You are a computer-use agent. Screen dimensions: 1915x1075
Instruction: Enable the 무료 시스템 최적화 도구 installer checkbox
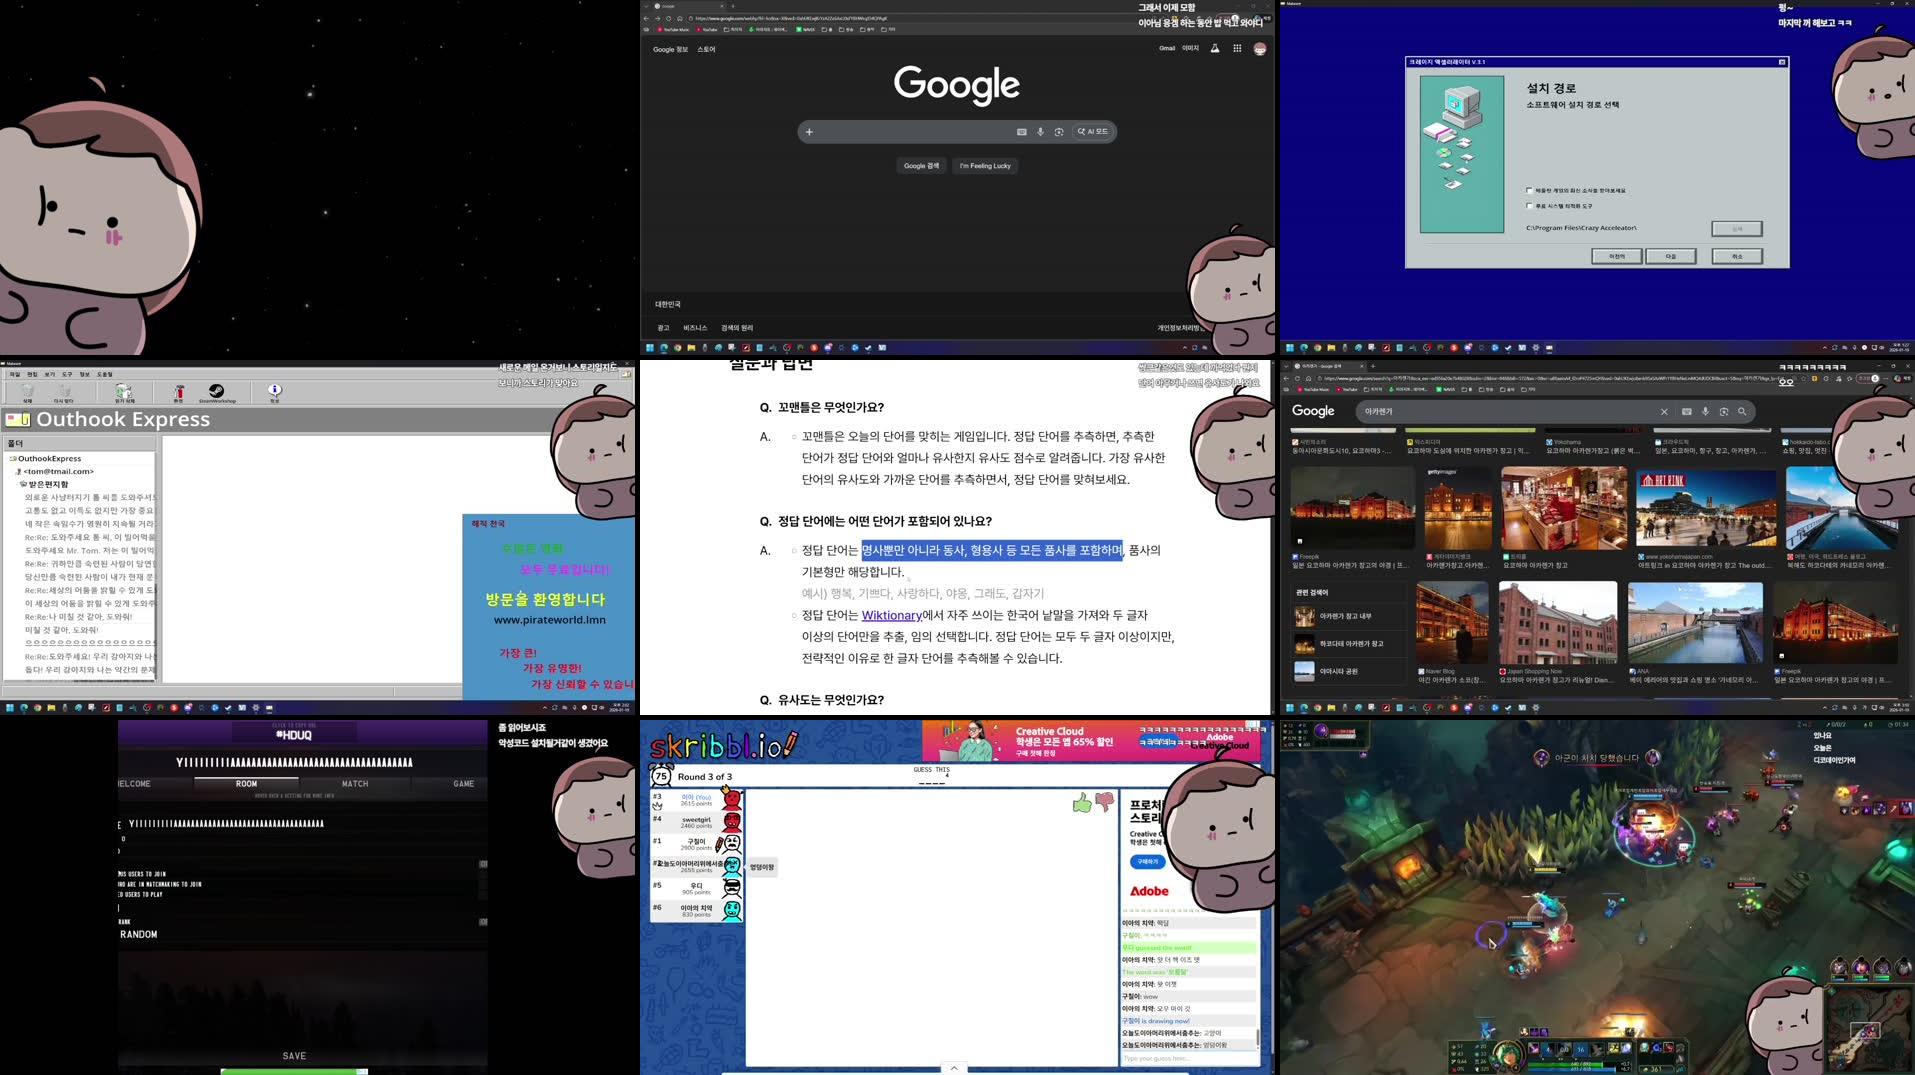coord(1527,206)
